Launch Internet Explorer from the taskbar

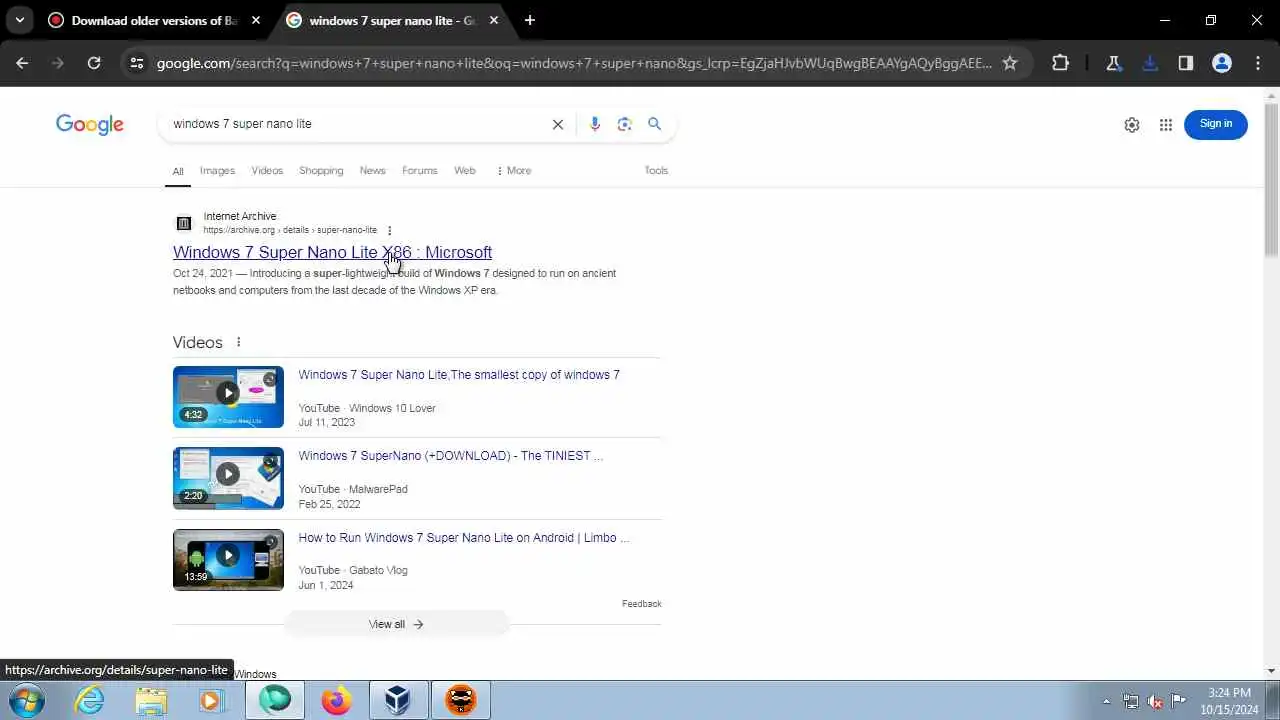pyautogui.click(x=90, y=700)
